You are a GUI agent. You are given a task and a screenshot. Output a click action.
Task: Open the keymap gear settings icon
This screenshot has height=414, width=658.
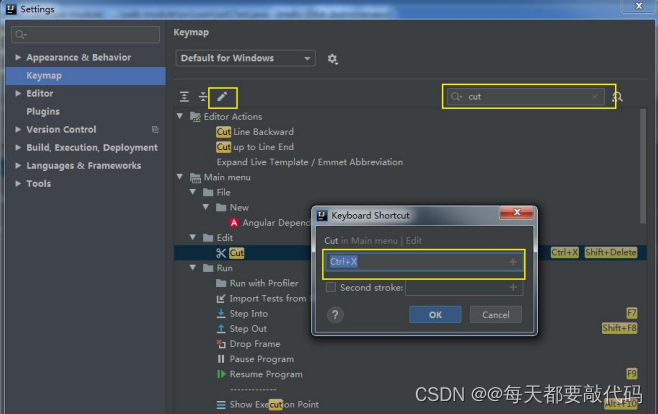[x=332, y=58]
